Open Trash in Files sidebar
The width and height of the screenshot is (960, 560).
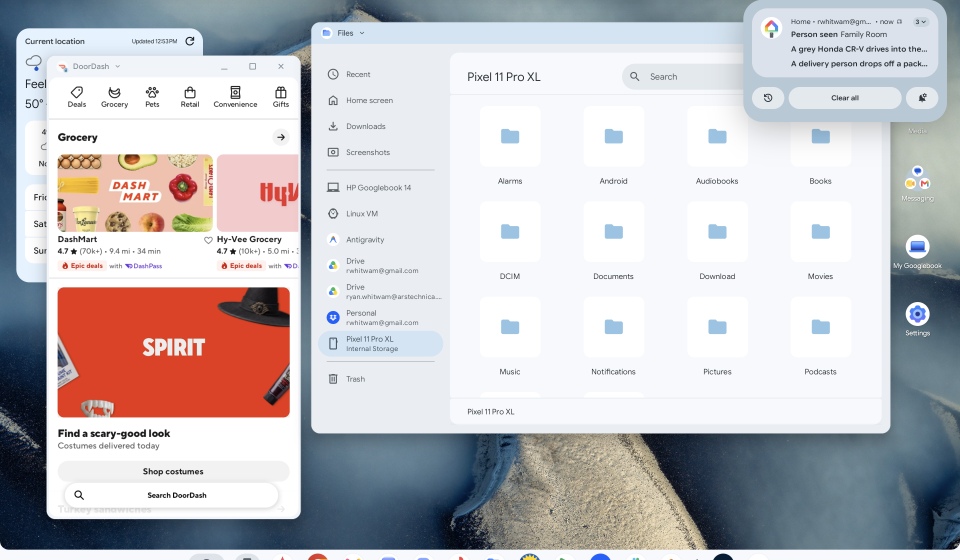(x=380, y=379)
